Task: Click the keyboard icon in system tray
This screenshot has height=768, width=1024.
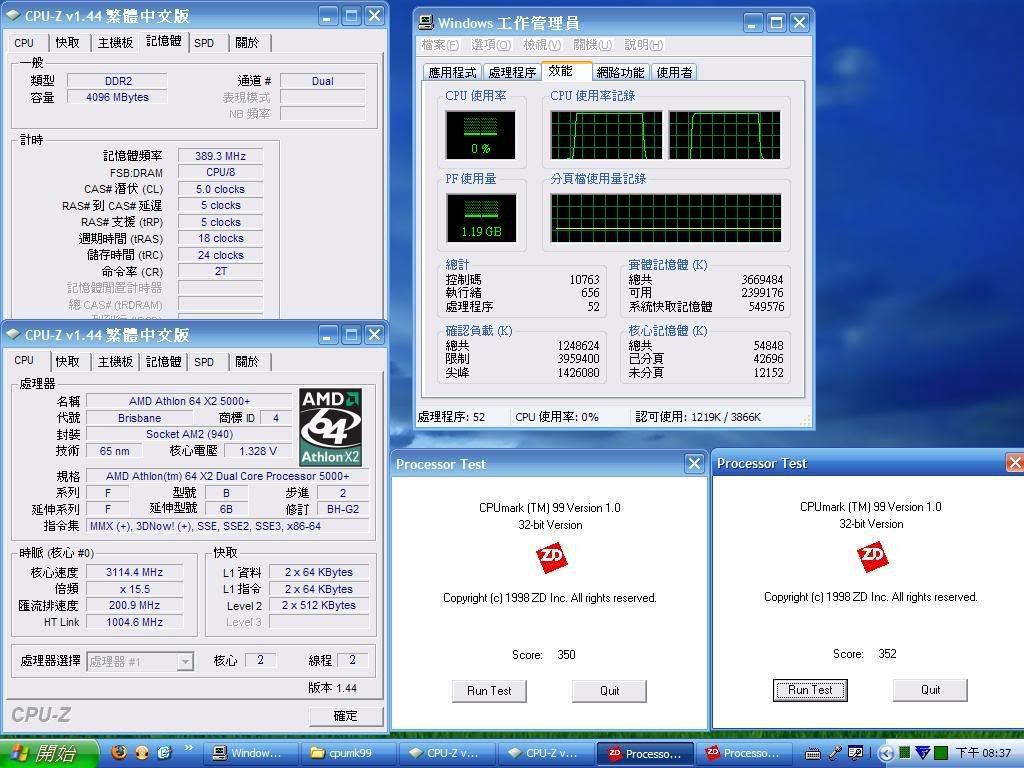Action: 812,754
